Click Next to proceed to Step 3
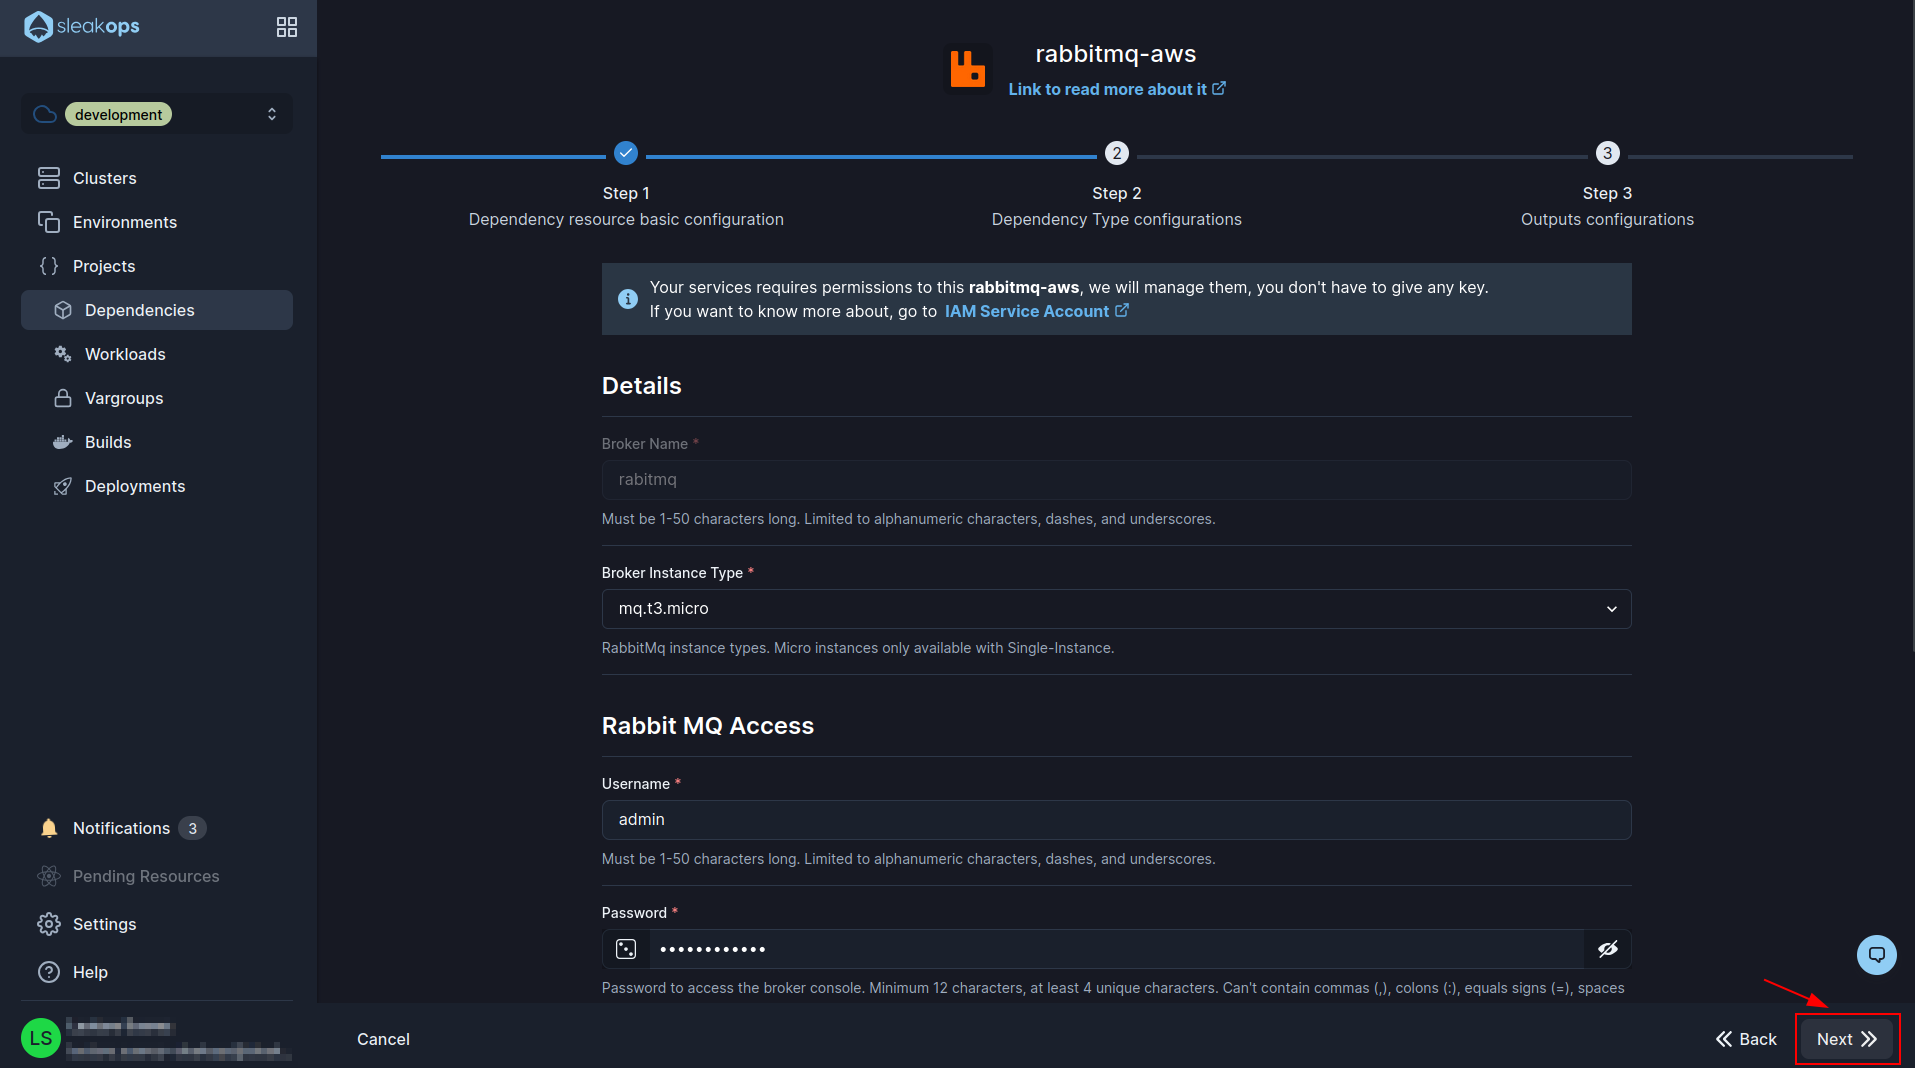This screenshot has height=1068, width=1915. coord(1847,1039)
